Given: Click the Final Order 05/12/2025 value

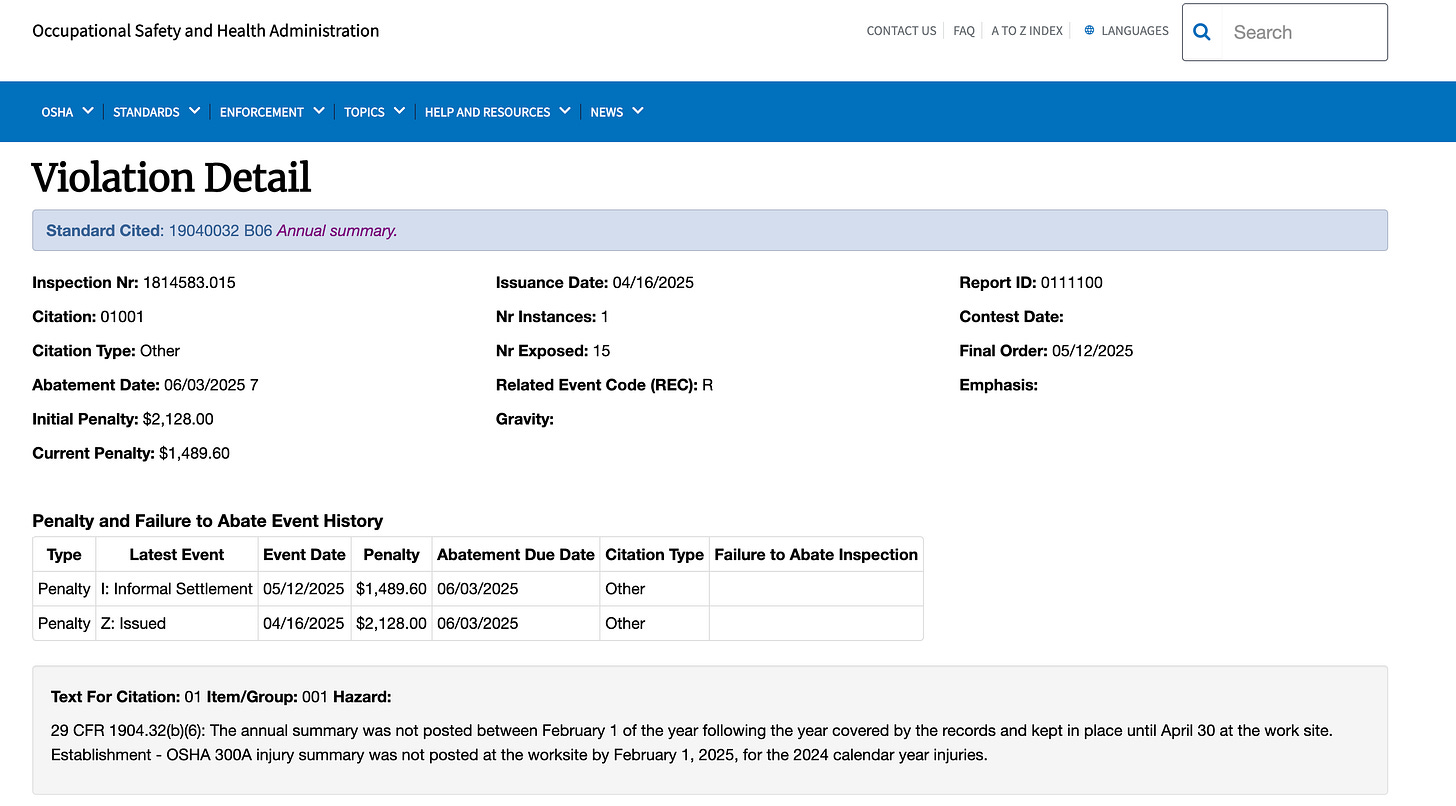Looking at the screenshot, I should tap(1093, 351).
